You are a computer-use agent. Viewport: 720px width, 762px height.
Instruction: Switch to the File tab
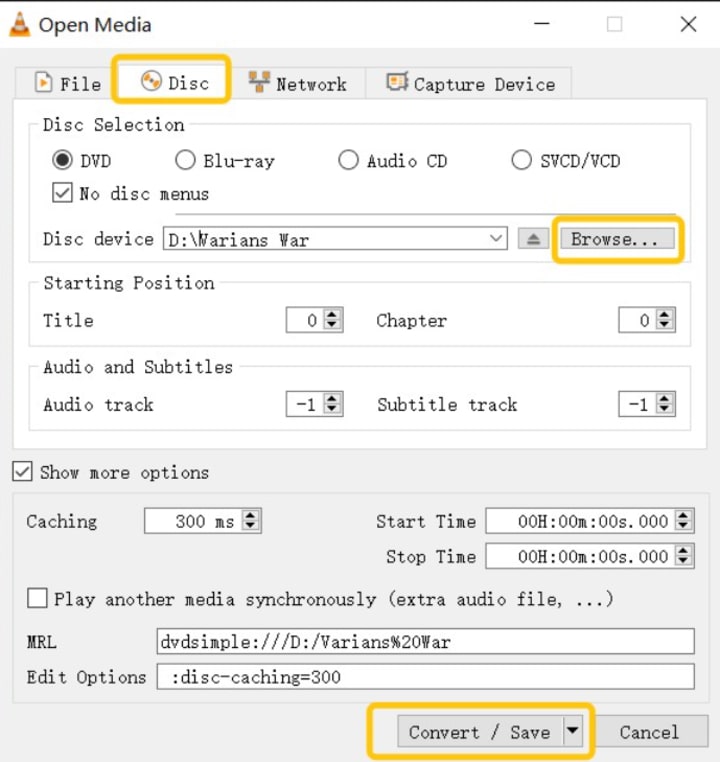click(68, 84)
